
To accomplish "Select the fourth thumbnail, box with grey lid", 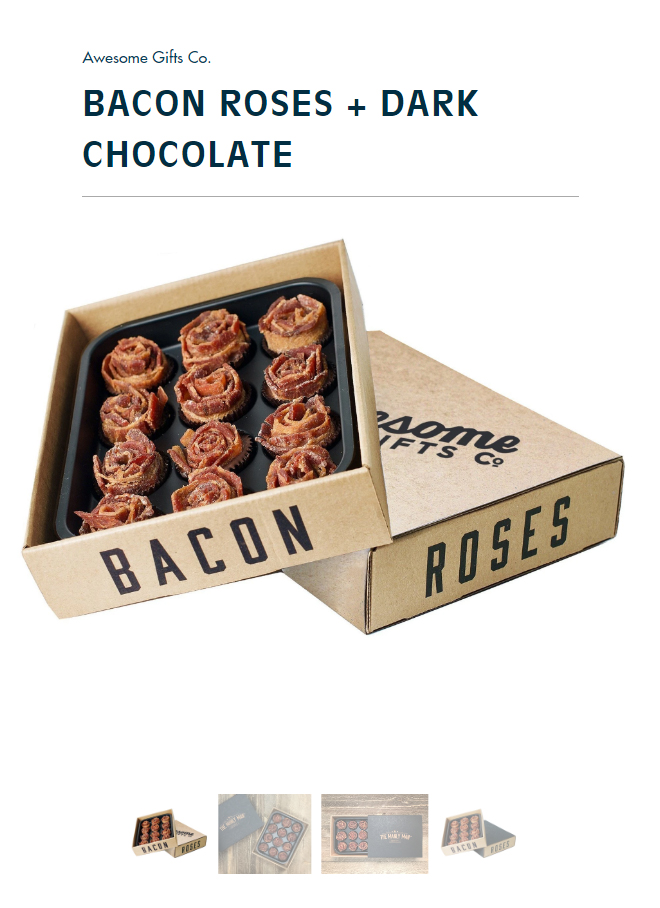I will pos(478,833).
